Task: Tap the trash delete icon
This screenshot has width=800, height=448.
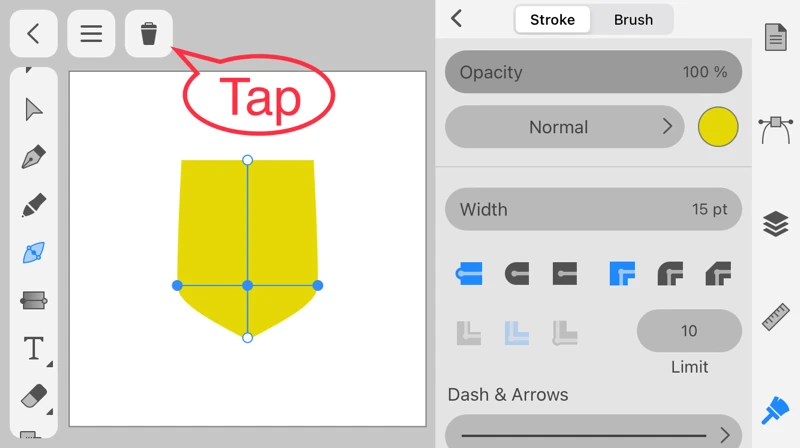Action: pos(149,34)
